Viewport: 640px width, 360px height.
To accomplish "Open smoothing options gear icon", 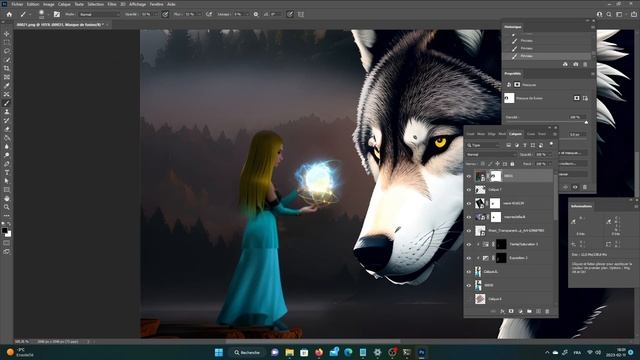I will pyautogui.click(x=256, y=14).
